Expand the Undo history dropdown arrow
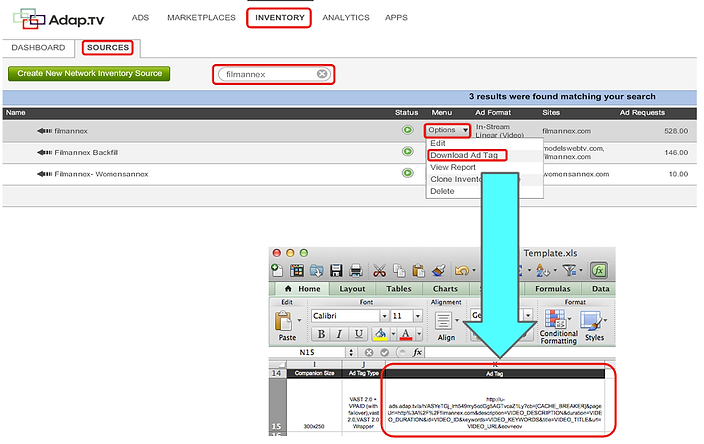704x444 pixels. [474, 271]
